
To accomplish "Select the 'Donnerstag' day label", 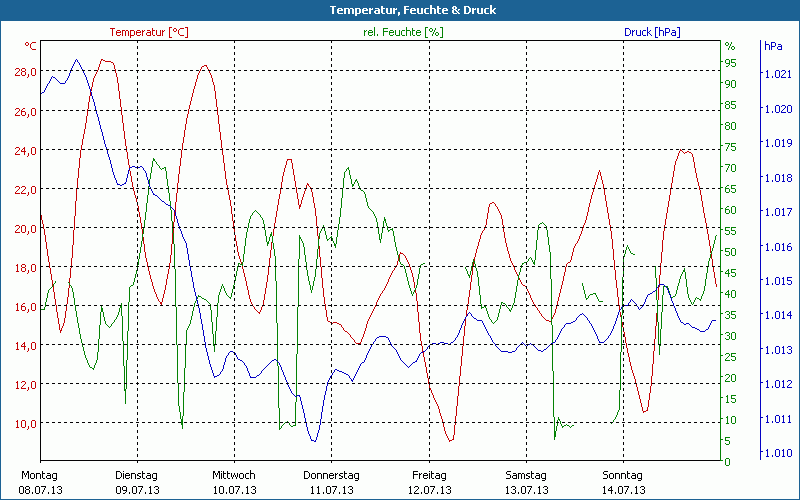I will 331,475.
